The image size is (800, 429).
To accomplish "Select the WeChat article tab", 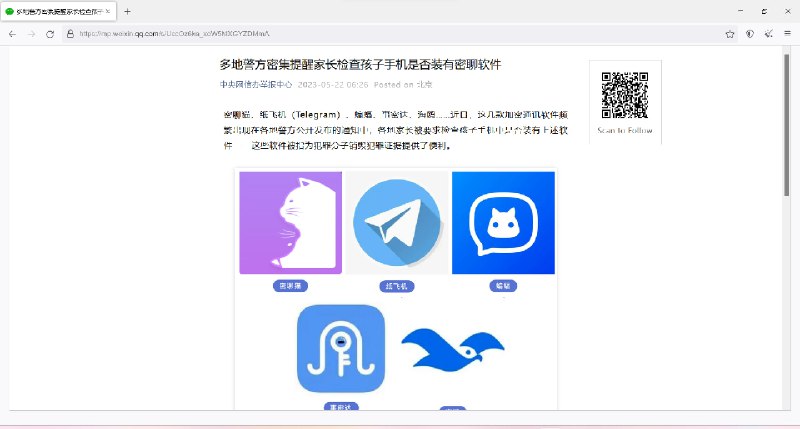I will [58, 11].
